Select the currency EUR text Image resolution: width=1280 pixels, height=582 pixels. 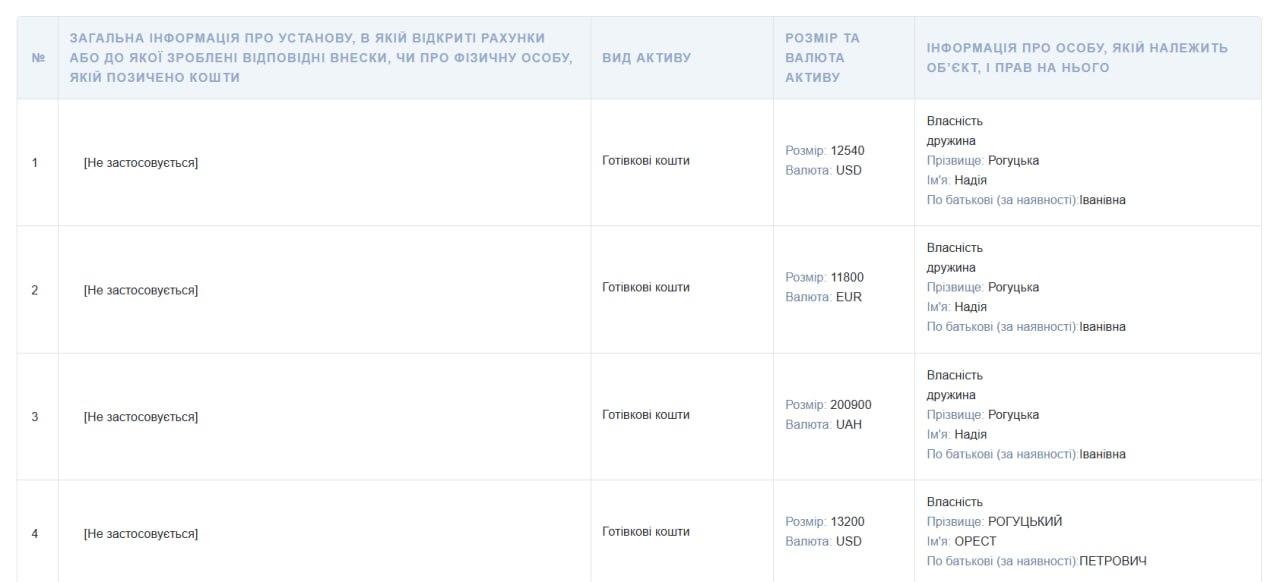point(848,297)
